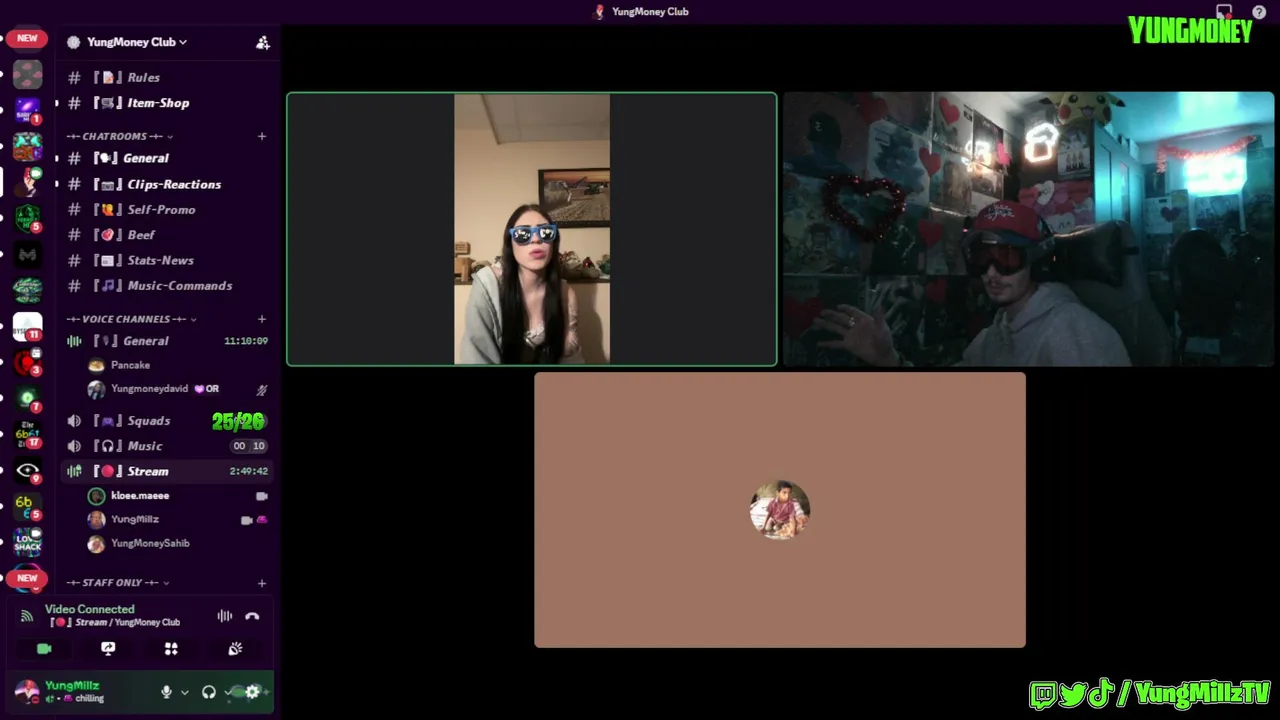Click the invite people icon
Viewport: 1280px width, 720px height.
(262, 42)
